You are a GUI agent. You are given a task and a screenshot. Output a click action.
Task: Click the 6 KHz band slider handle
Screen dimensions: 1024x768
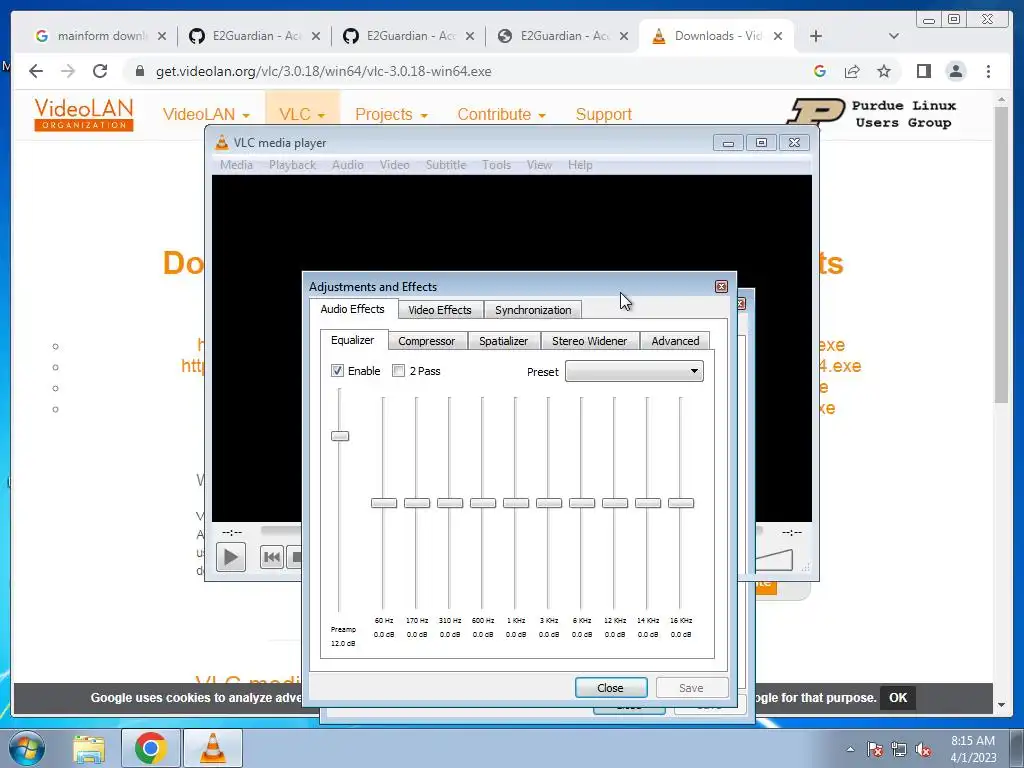[x=582, y=503]
